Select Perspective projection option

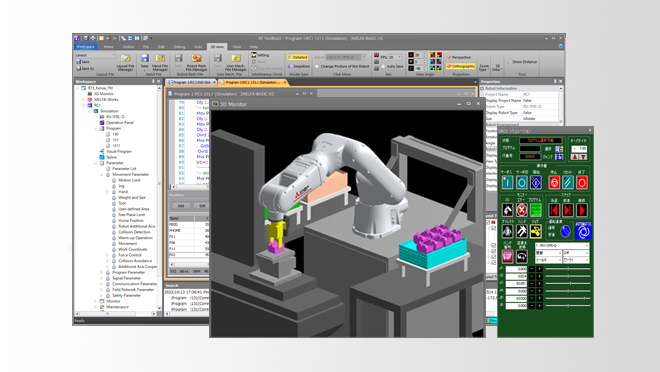point(459,57)
